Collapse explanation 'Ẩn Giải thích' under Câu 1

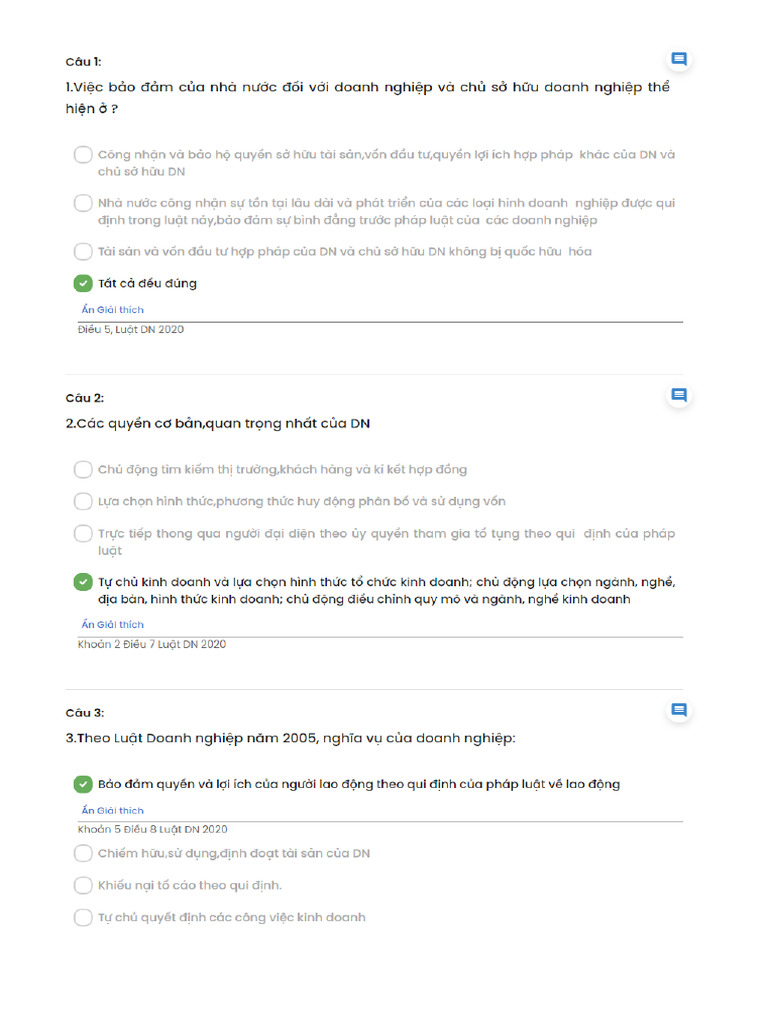point(112,310)
